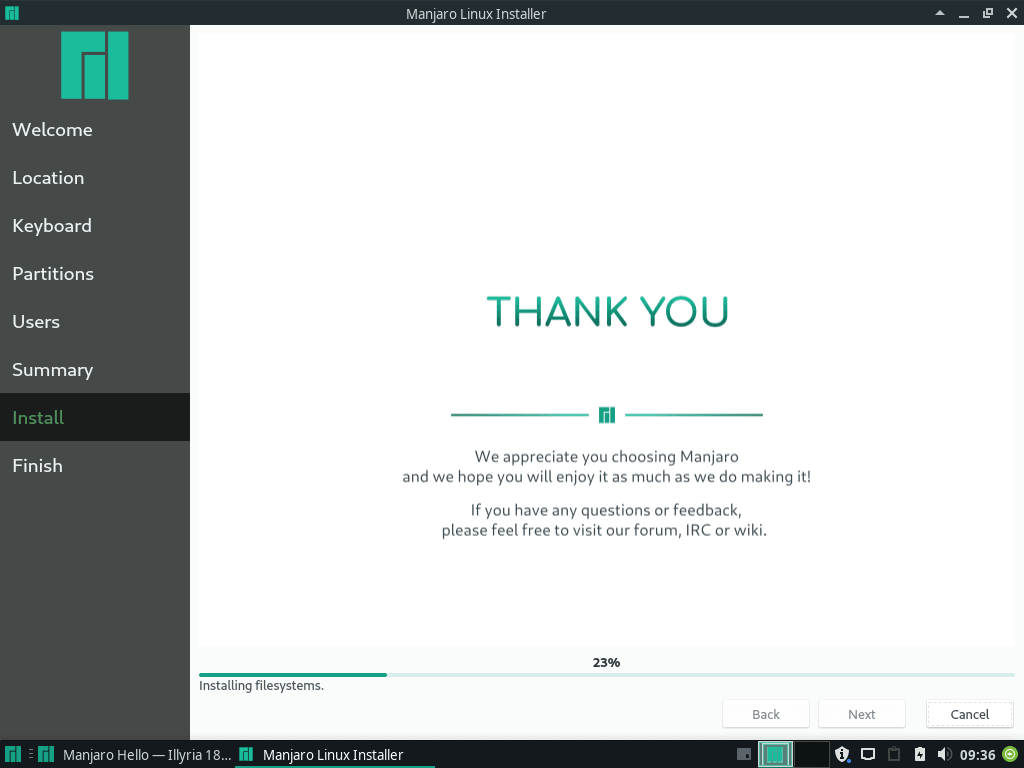Close the Manjaro Linux Installer window

point(1012,13)
